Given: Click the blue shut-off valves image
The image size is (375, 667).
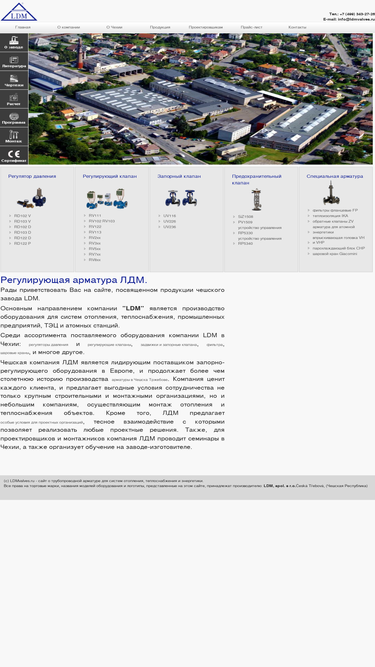Looking at the screenshot, I should point(181,198).
